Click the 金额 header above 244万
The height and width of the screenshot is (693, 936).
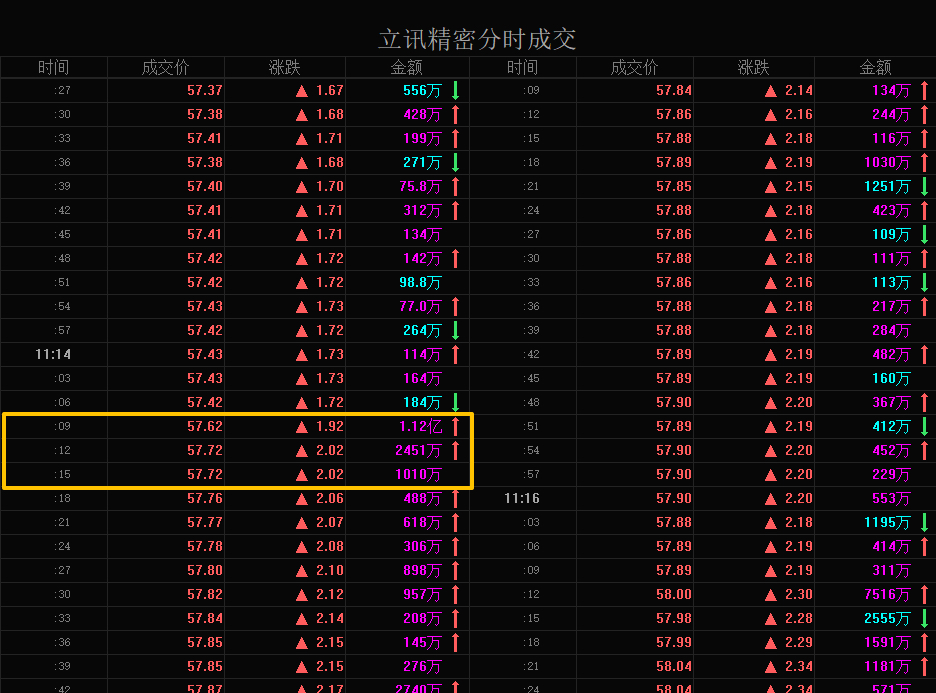[875, 67]
